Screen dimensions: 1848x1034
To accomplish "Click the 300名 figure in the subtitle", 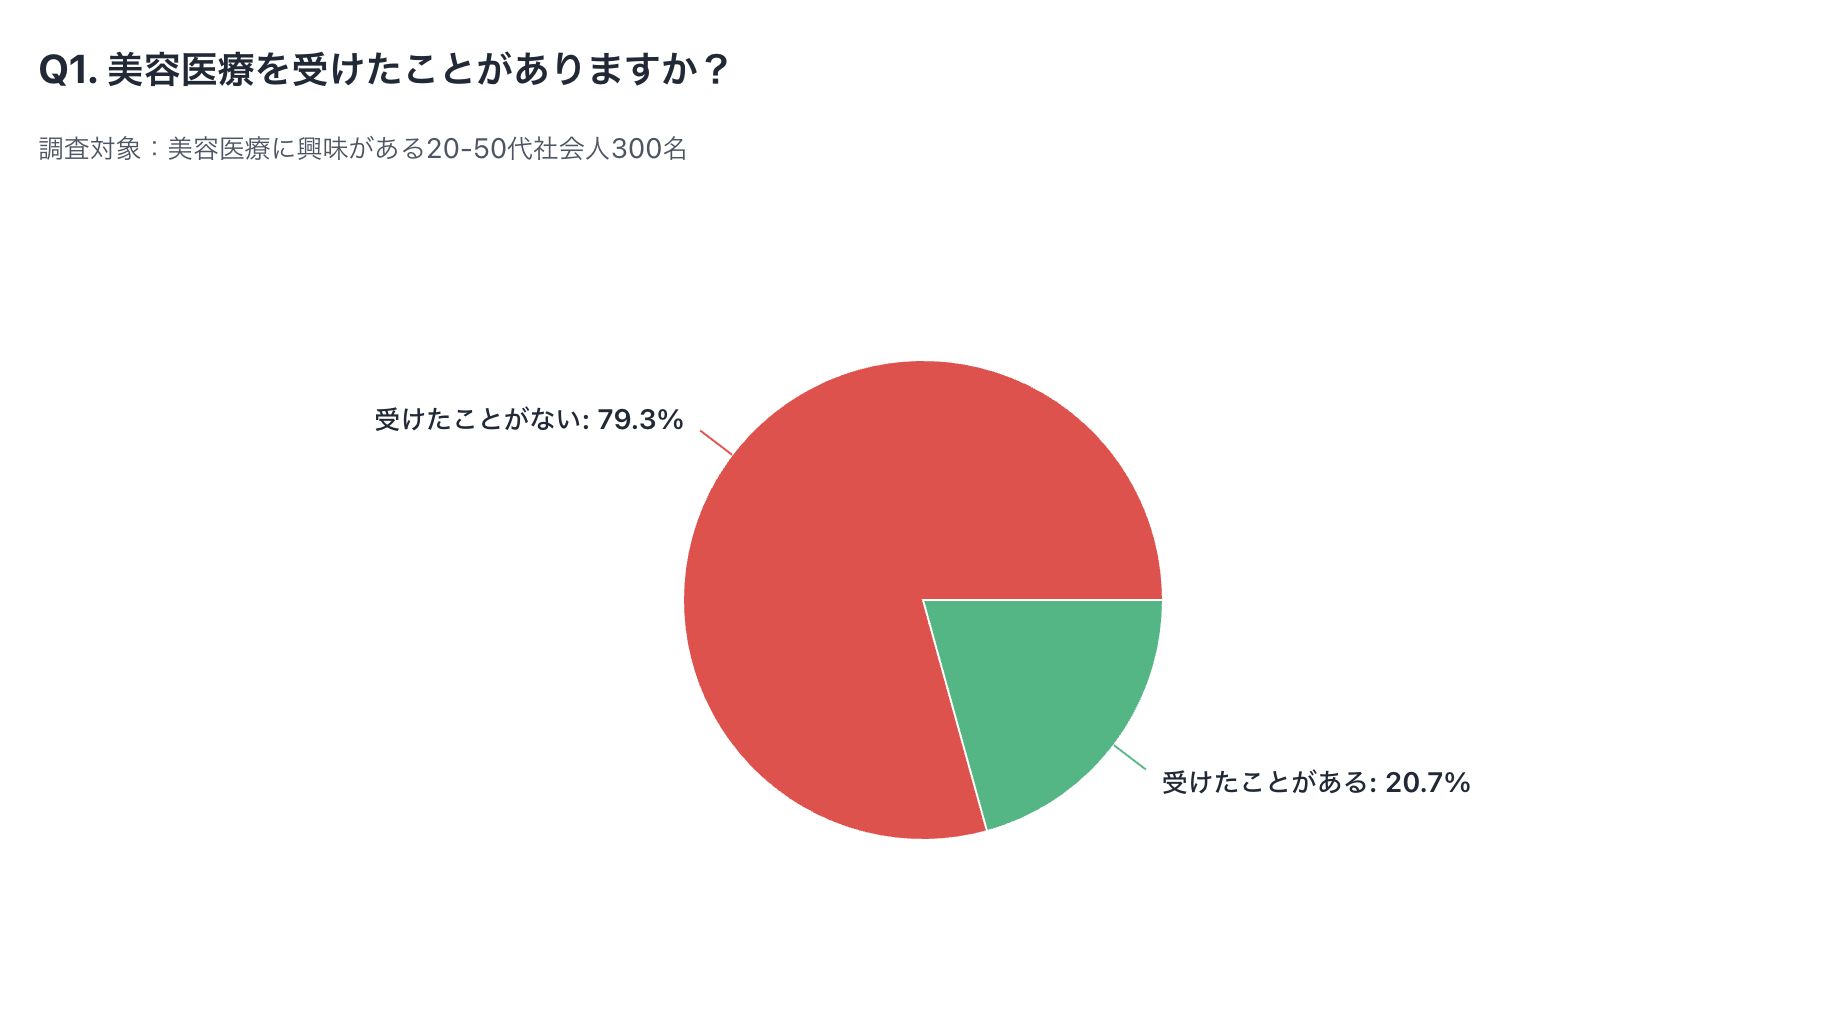I will (649, 149).
